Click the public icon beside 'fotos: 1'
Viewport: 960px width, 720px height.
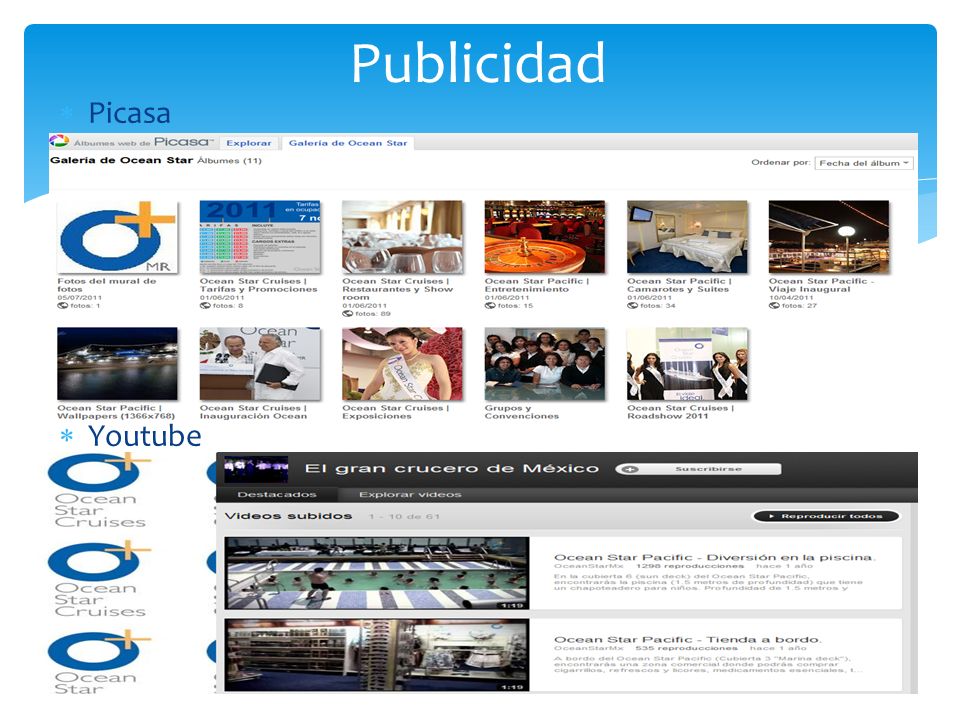pyautogui.click(x=62, y=305)
